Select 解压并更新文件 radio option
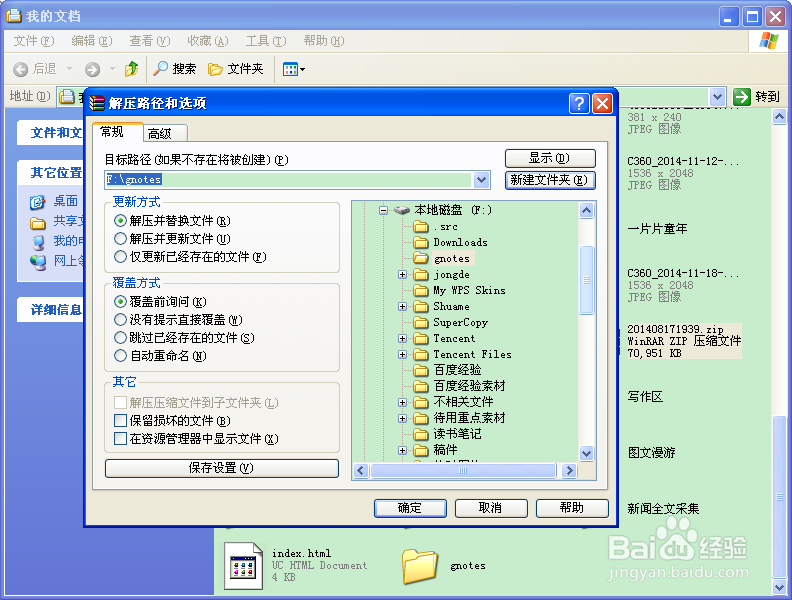This screenshot has height=600, width=792. tap(120, 238)
